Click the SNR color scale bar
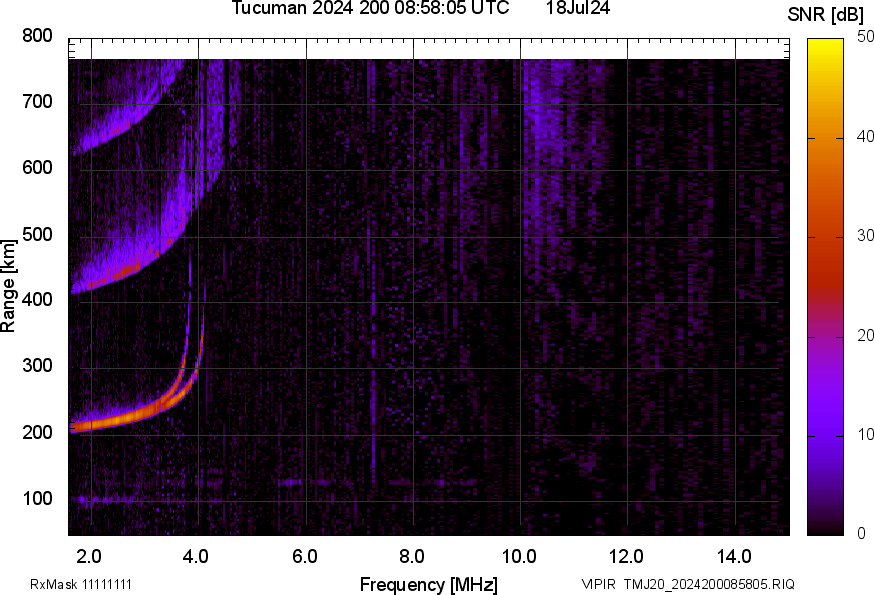The height and width of the screenshot is (595, 874). click(825, 287)
